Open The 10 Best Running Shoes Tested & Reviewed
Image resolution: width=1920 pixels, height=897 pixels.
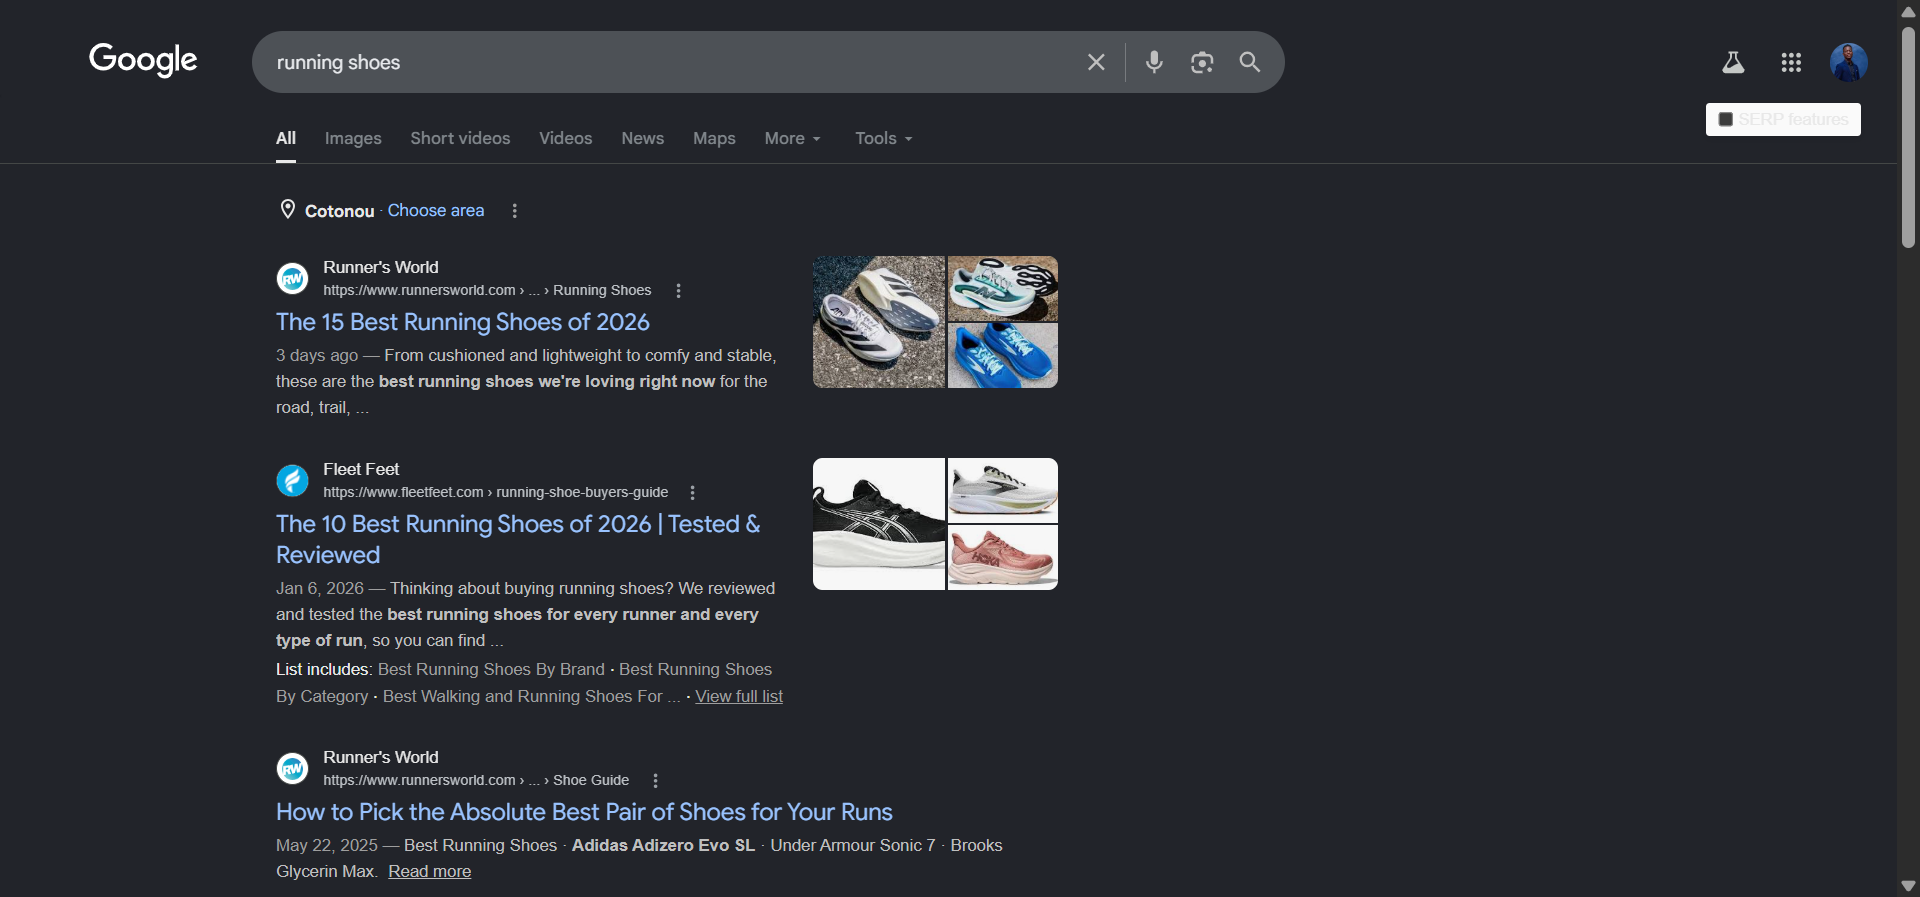coord(518,539)
